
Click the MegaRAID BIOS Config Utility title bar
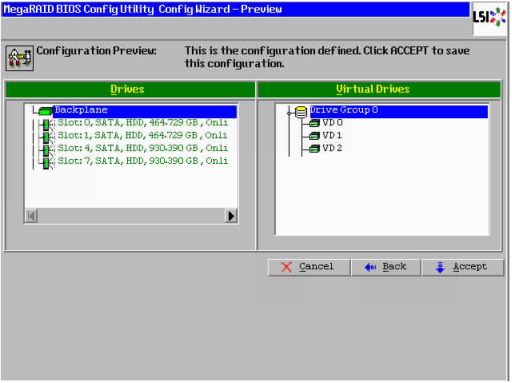(x=235, y=9)
